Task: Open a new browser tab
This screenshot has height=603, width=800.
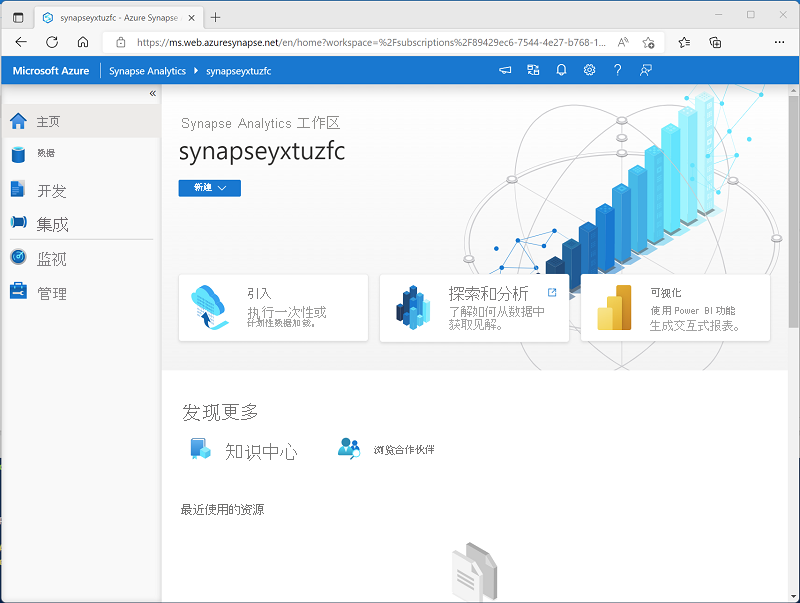Action: pos(215,17)
